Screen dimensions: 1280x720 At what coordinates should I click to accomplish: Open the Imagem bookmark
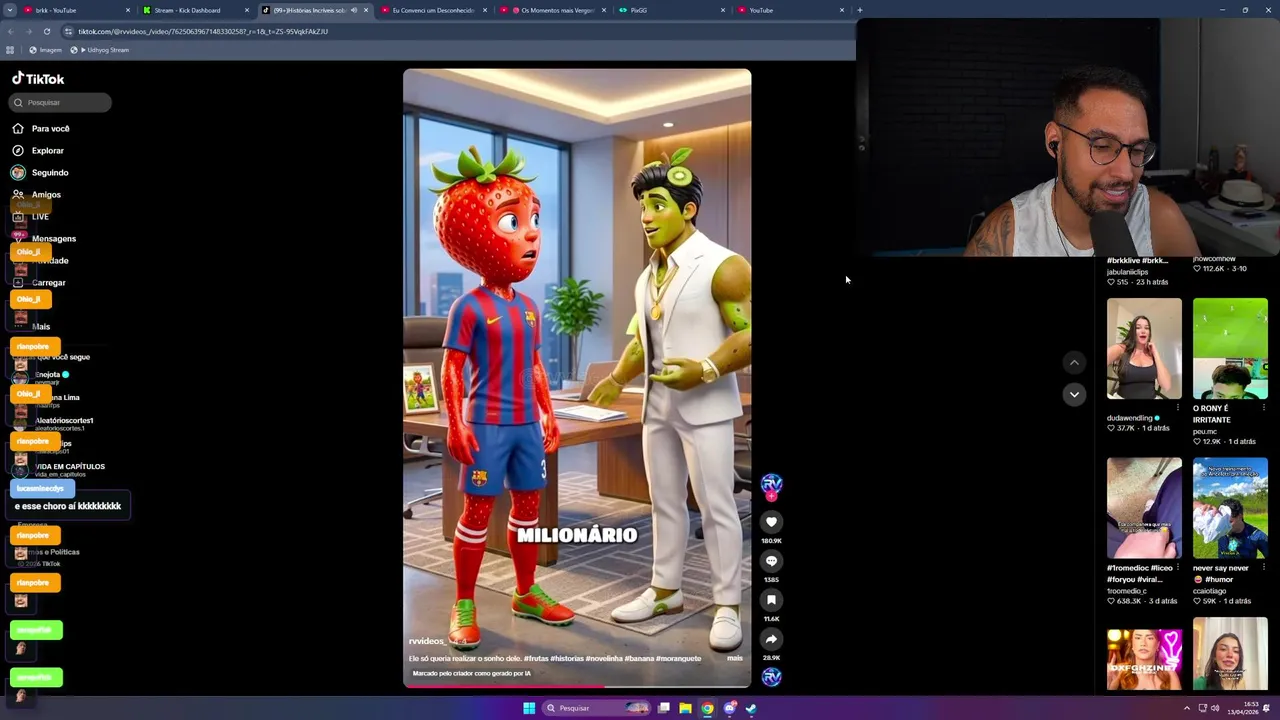point(46,50)
